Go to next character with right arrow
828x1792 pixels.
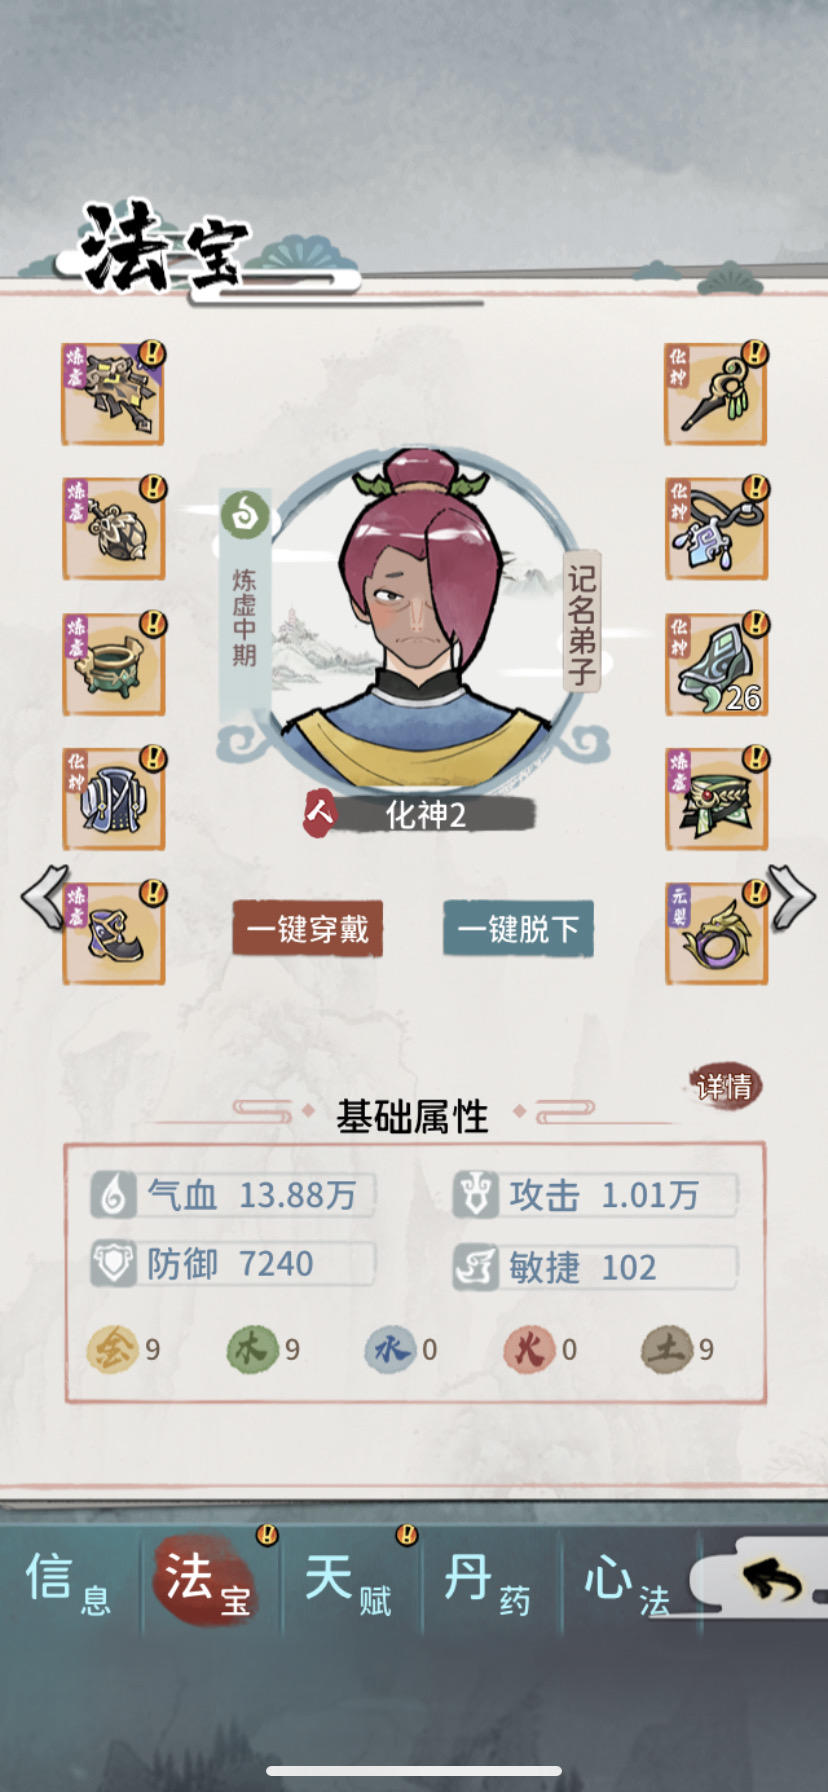tap(792, 896)
